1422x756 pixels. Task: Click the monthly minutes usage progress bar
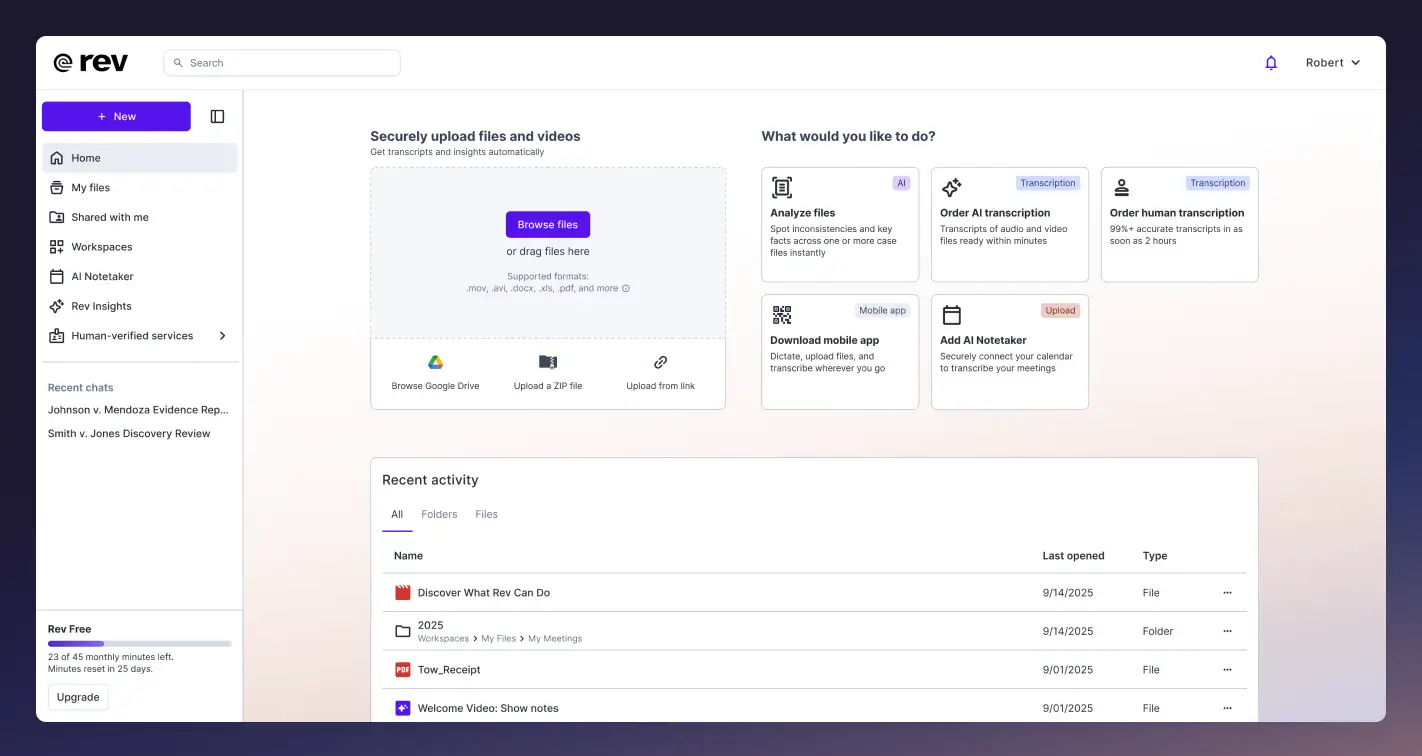tap(139, 643)
